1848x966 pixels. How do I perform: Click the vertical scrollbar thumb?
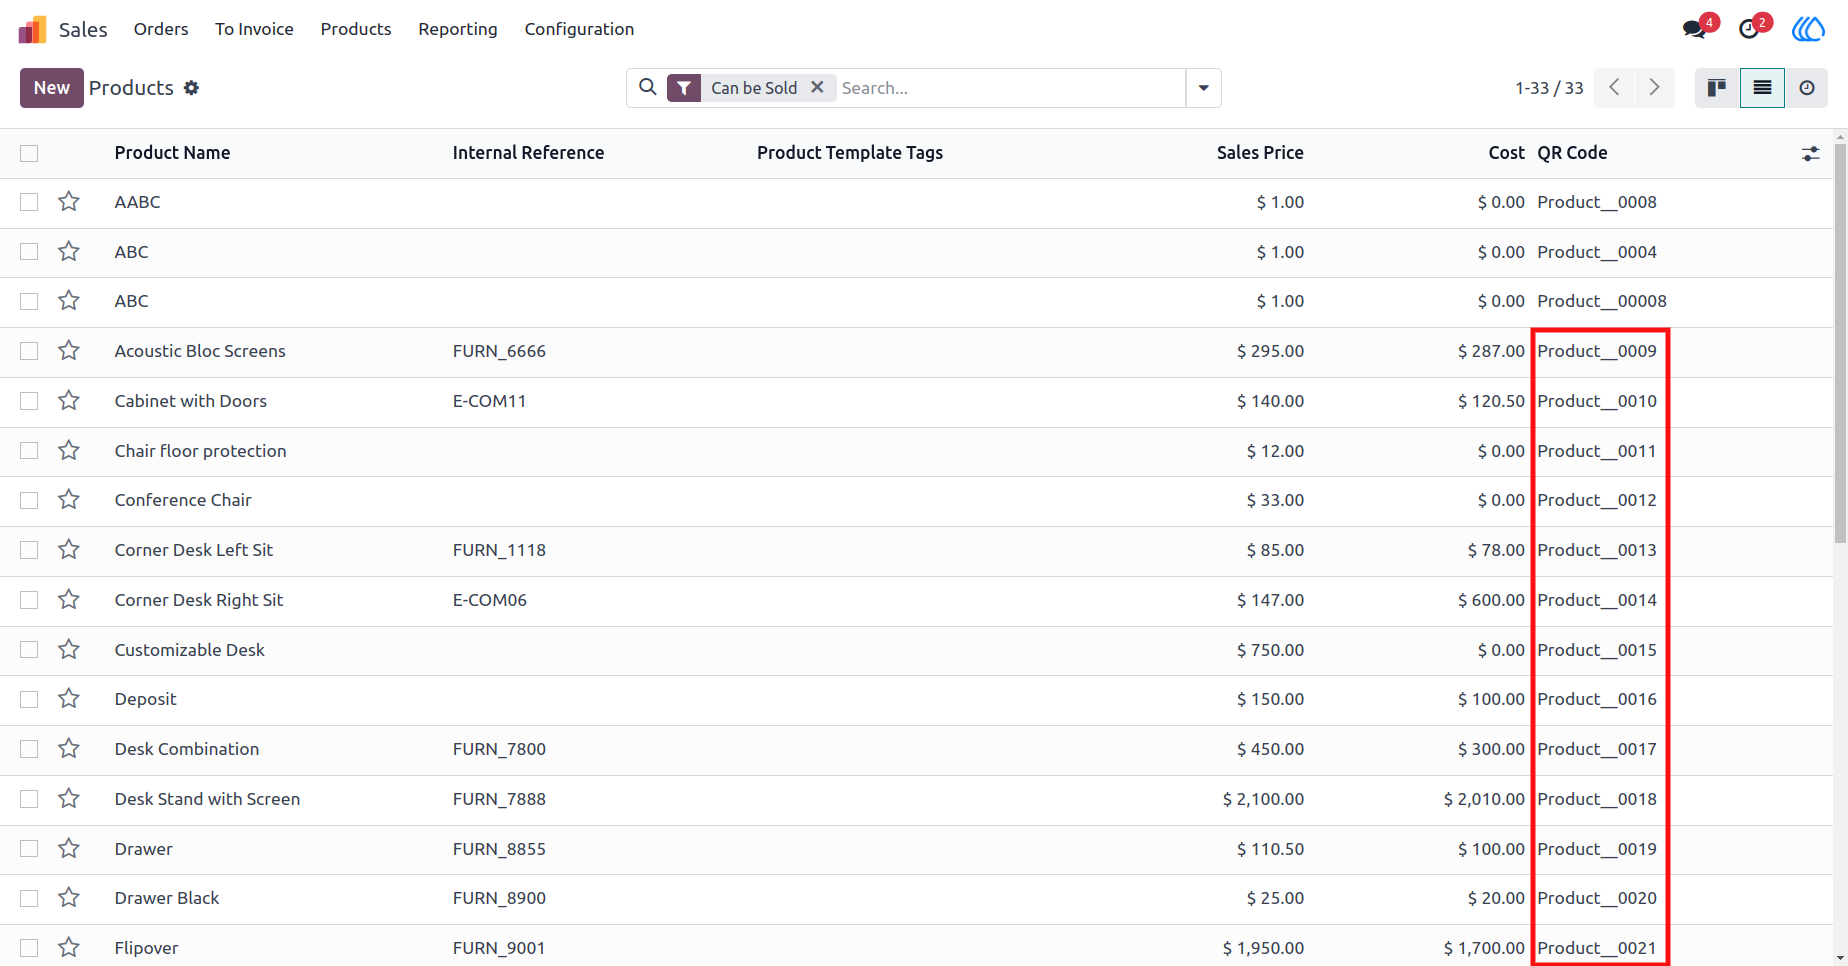point(1840,343)
